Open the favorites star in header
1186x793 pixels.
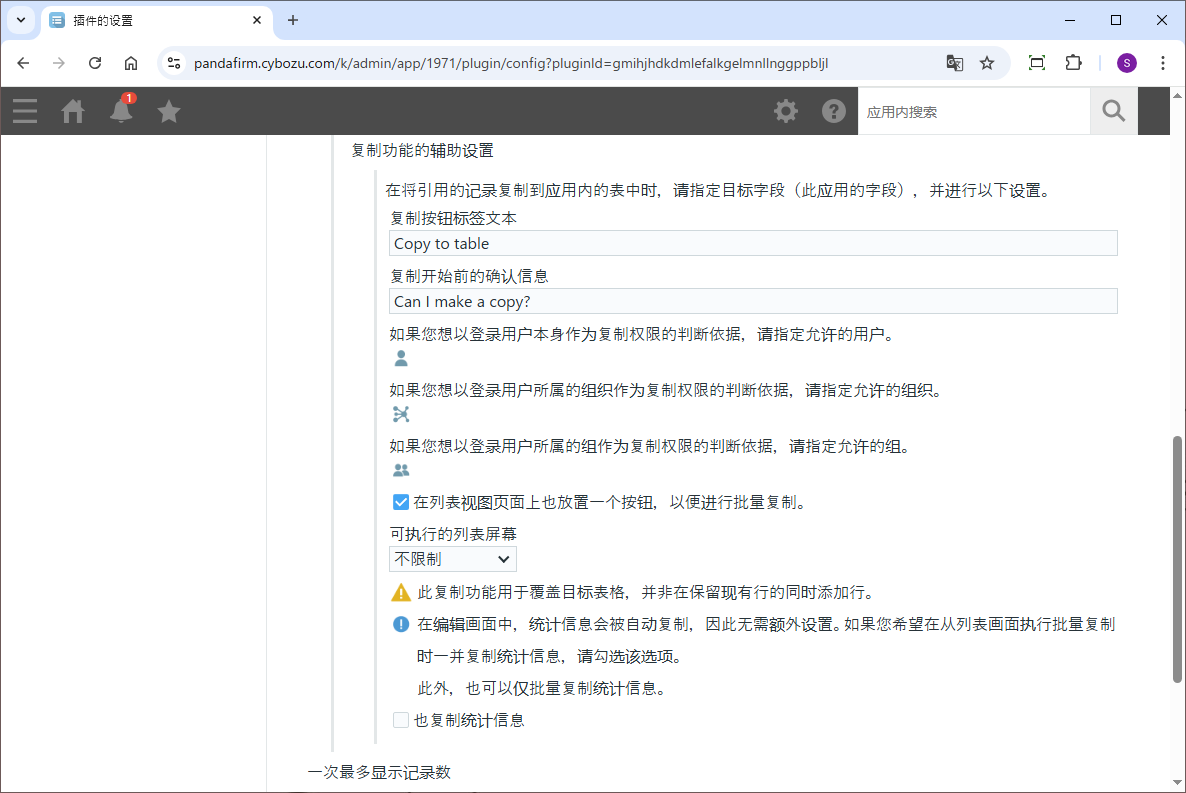coord(169,111)
